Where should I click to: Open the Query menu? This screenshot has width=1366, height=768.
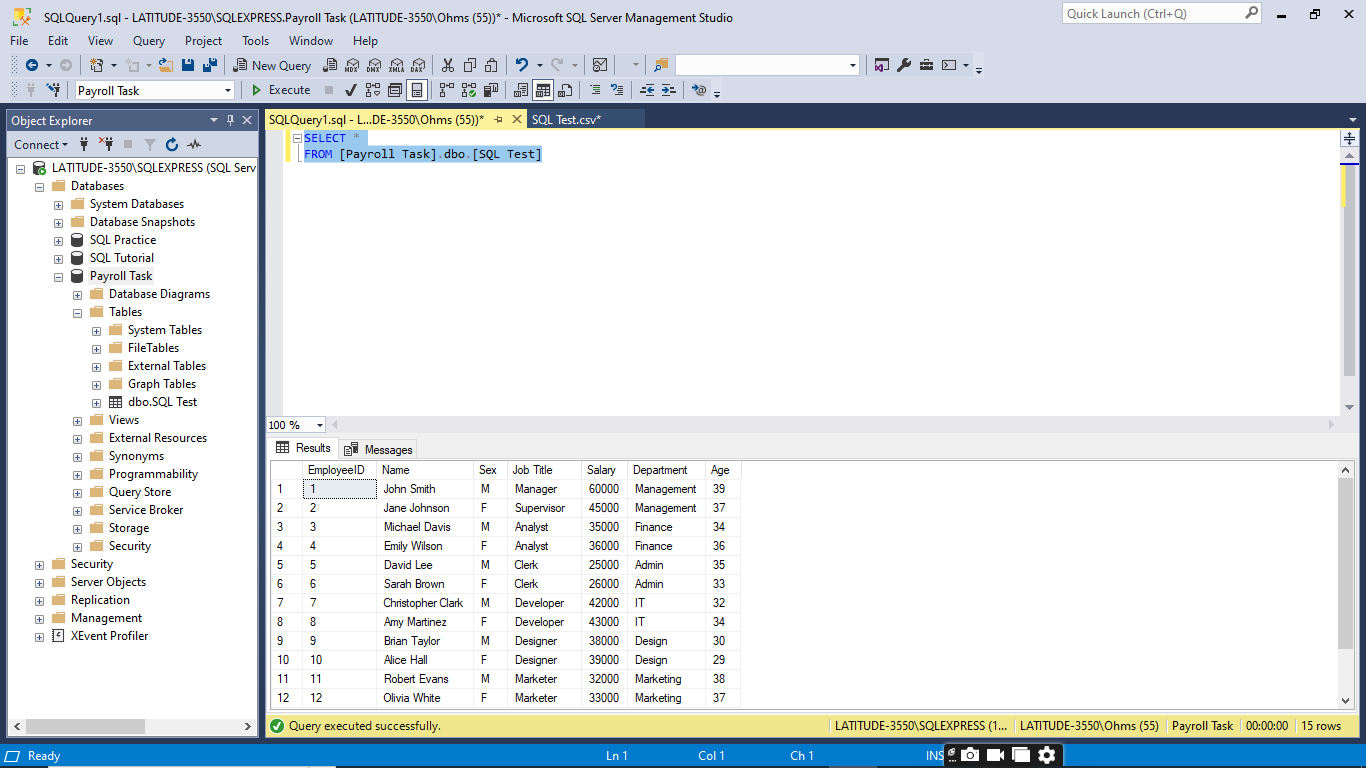pyautogui.click(x=149, y=41)
